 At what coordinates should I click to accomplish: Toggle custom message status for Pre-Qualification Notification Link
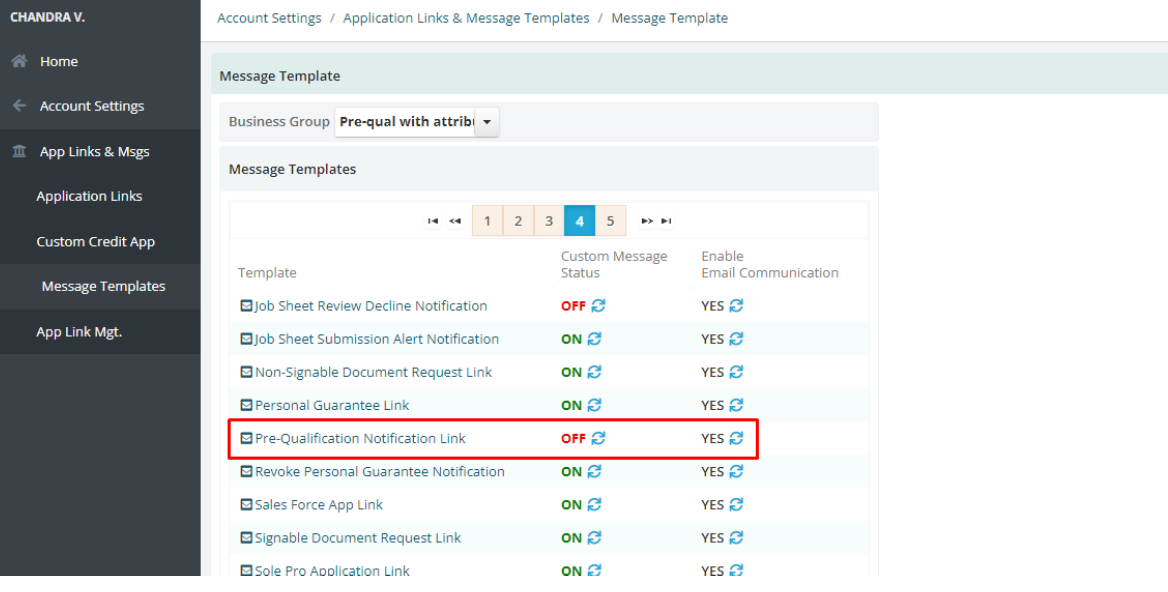click(598, 438)
